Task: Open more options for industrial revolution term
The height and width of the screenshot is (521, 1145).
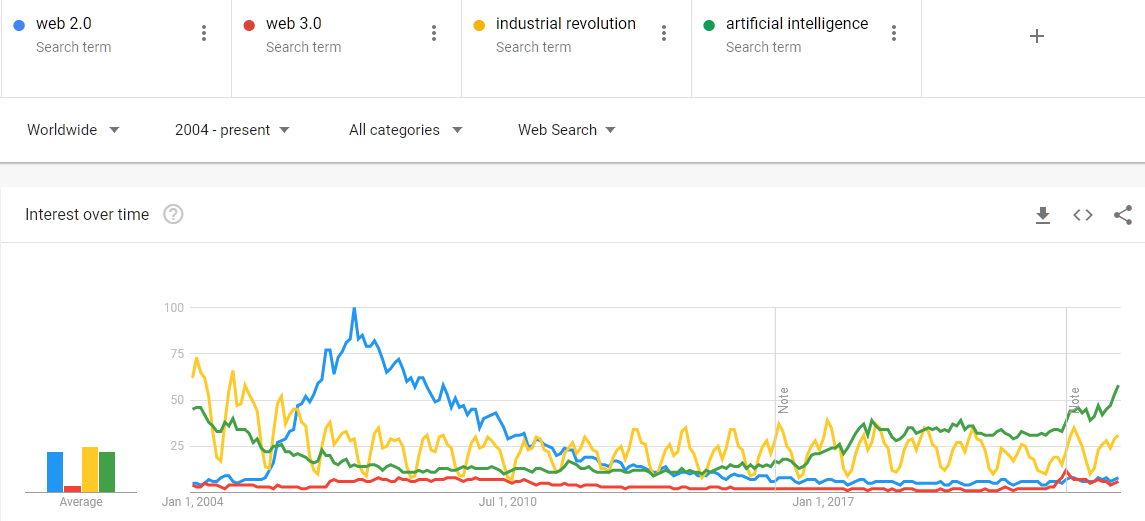Action: (664, 33)
